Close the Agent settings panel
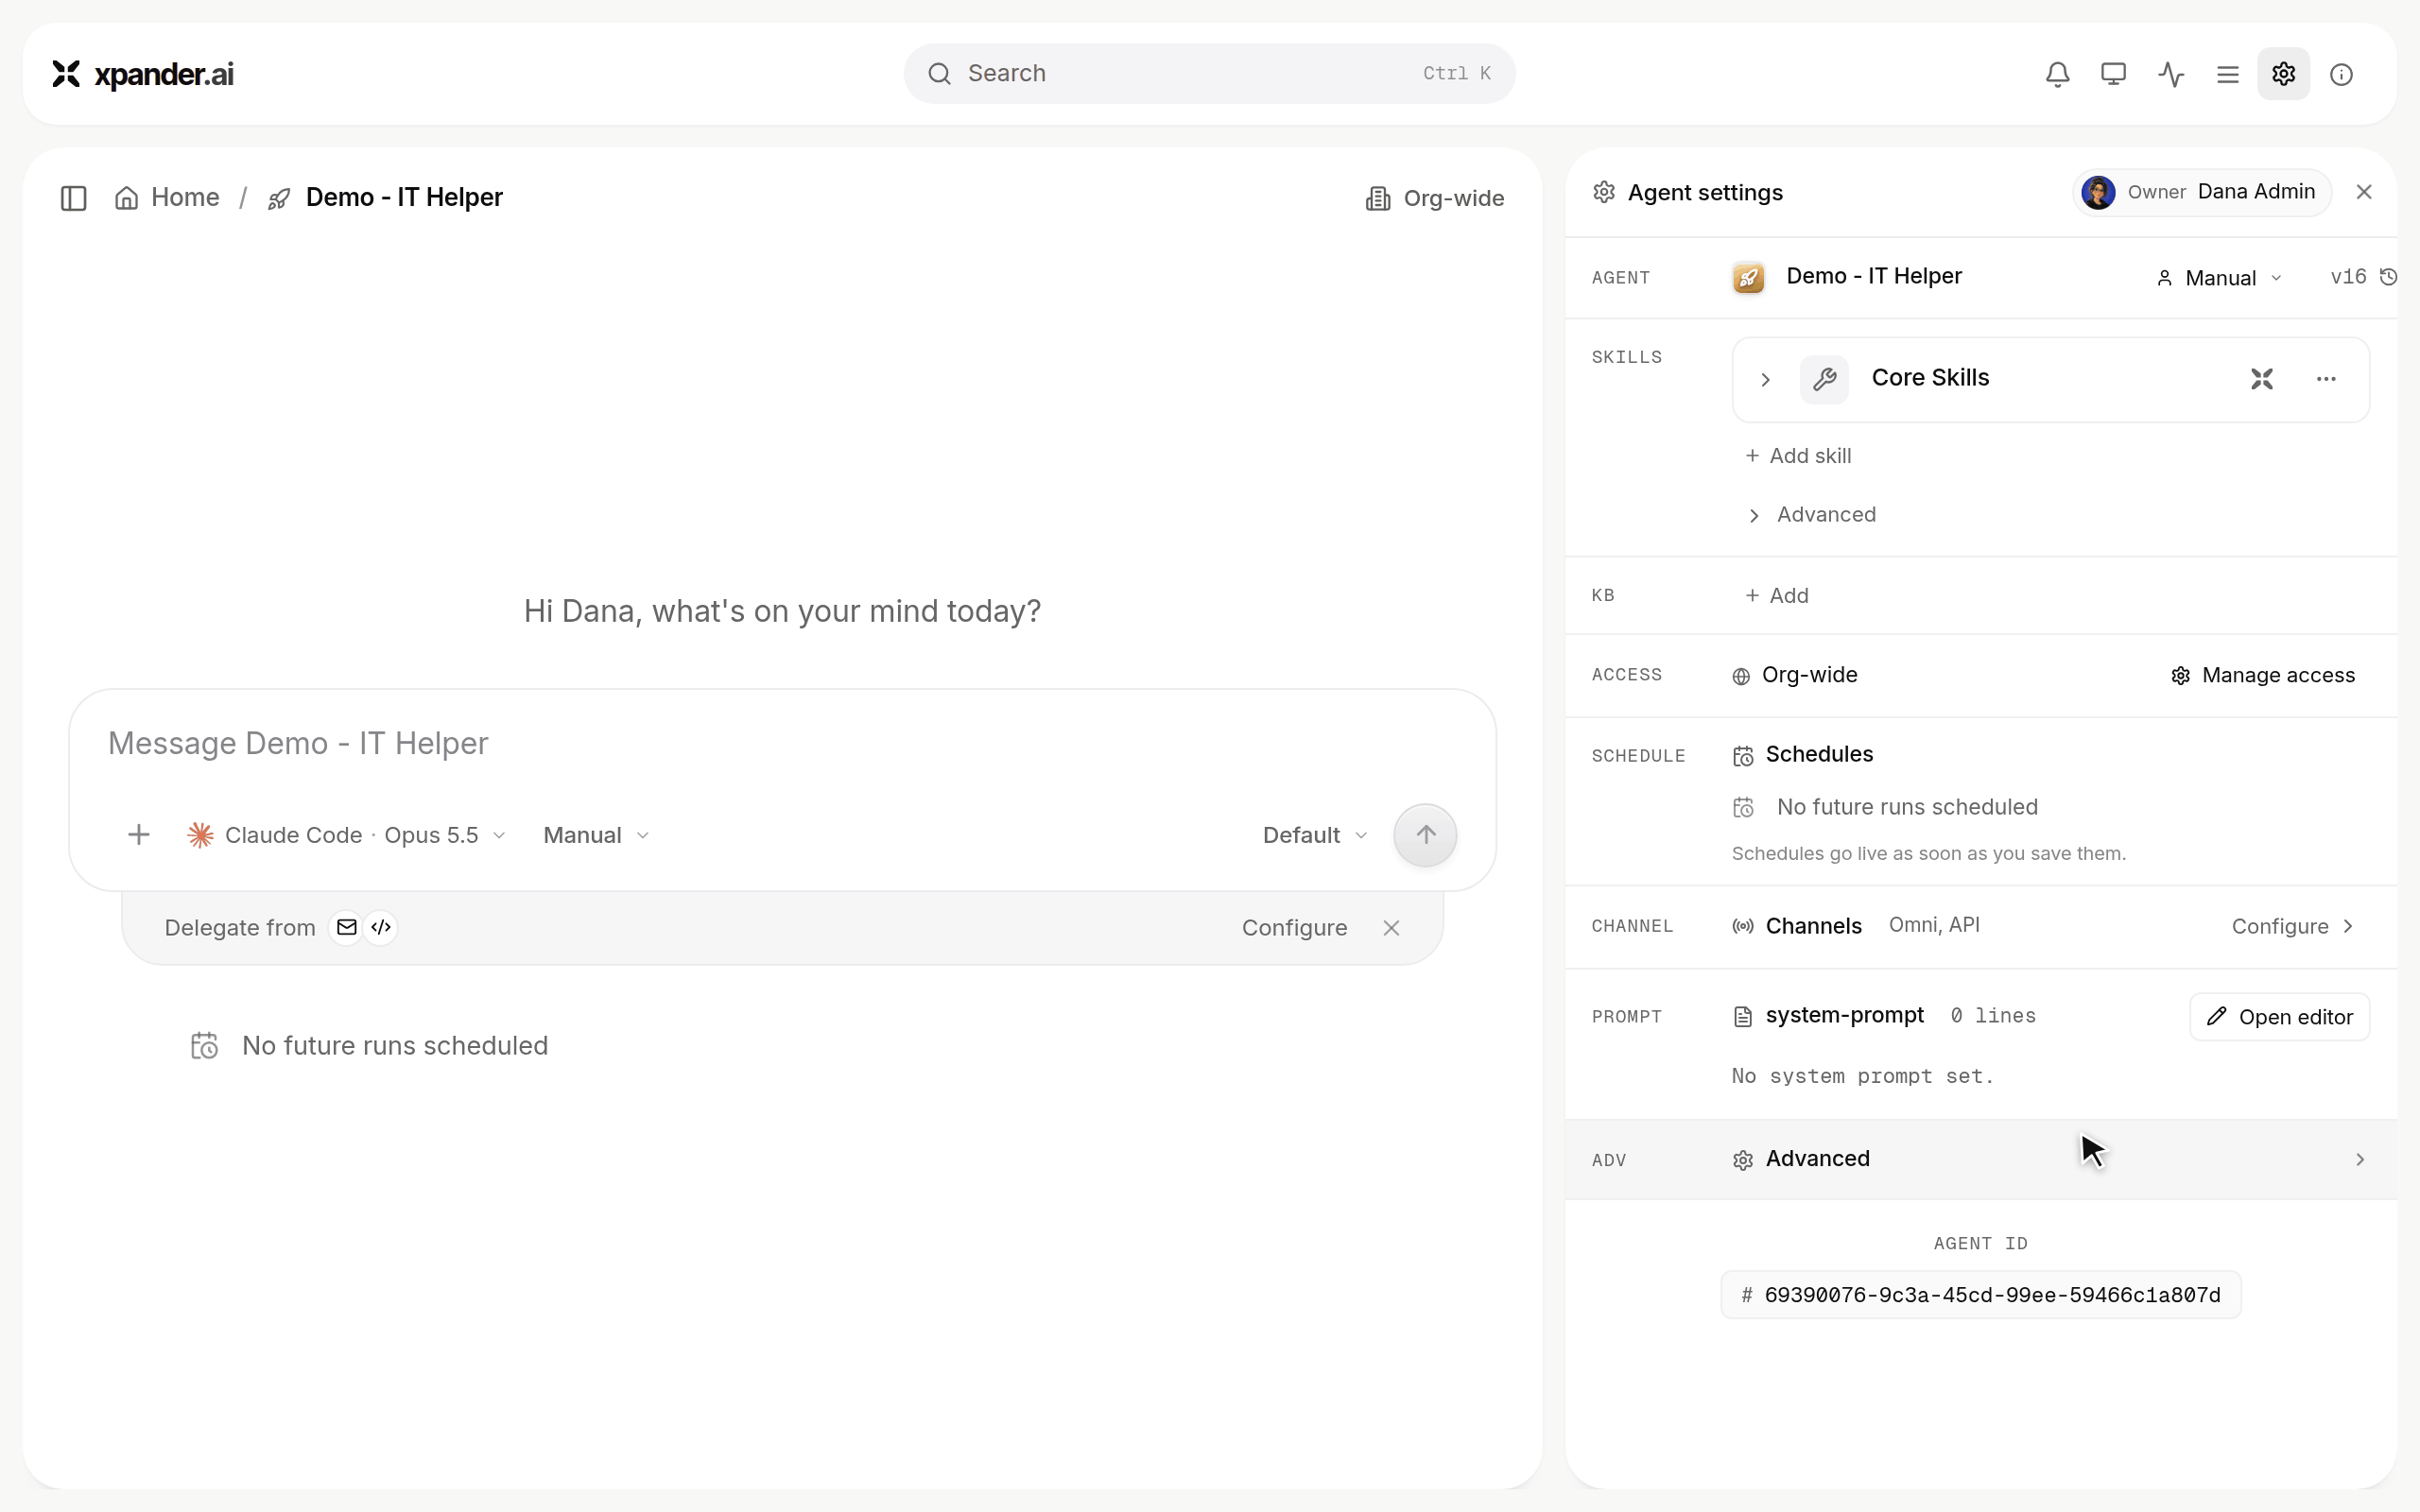Image resolution: width=2420 pixels, height=1512 pixels. pyautogui.click(x=2364, y=192)
